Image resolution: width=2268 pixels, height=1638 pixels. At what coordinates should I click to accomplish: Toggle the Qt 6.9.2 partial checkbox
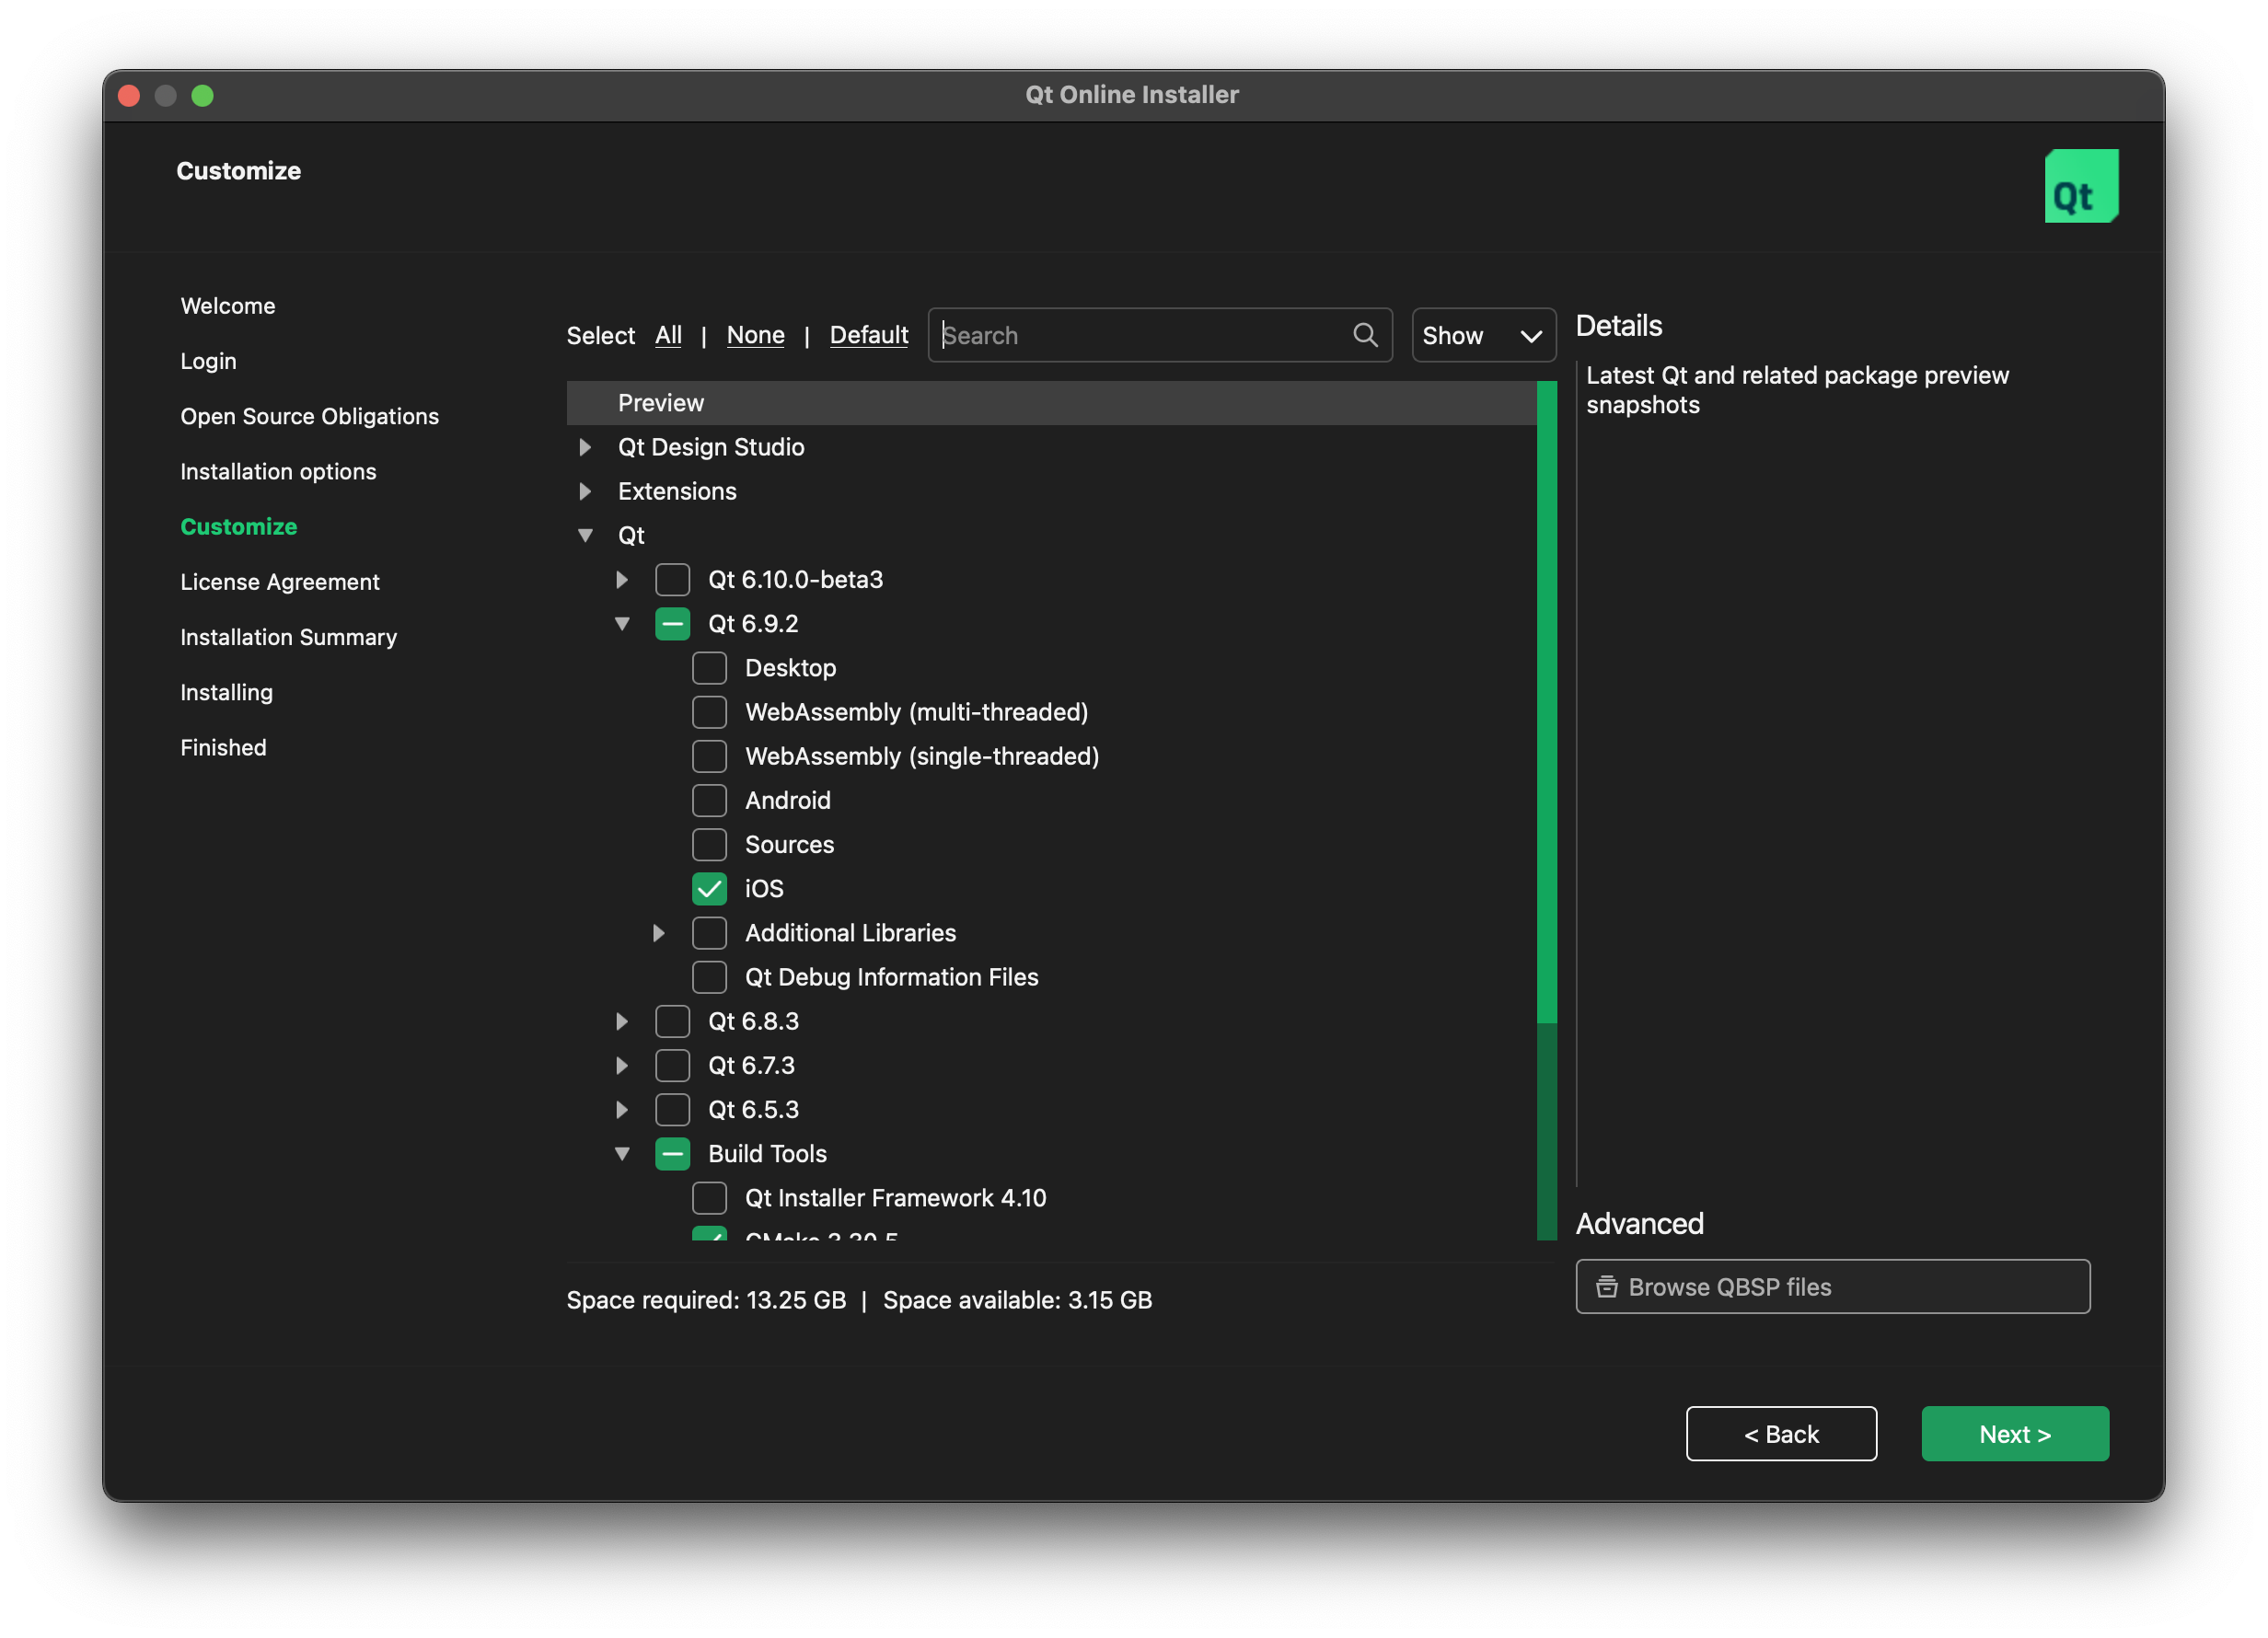coord(672,624)
